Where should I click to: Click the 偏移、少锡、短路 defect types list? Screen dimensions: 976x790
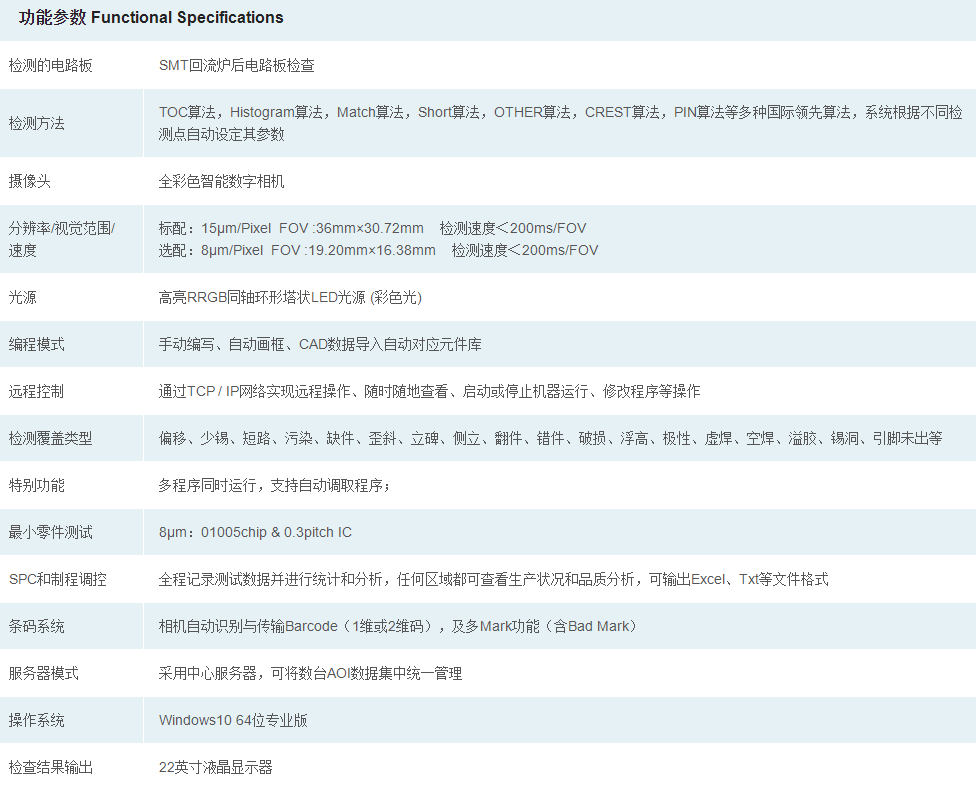point(550,438)
